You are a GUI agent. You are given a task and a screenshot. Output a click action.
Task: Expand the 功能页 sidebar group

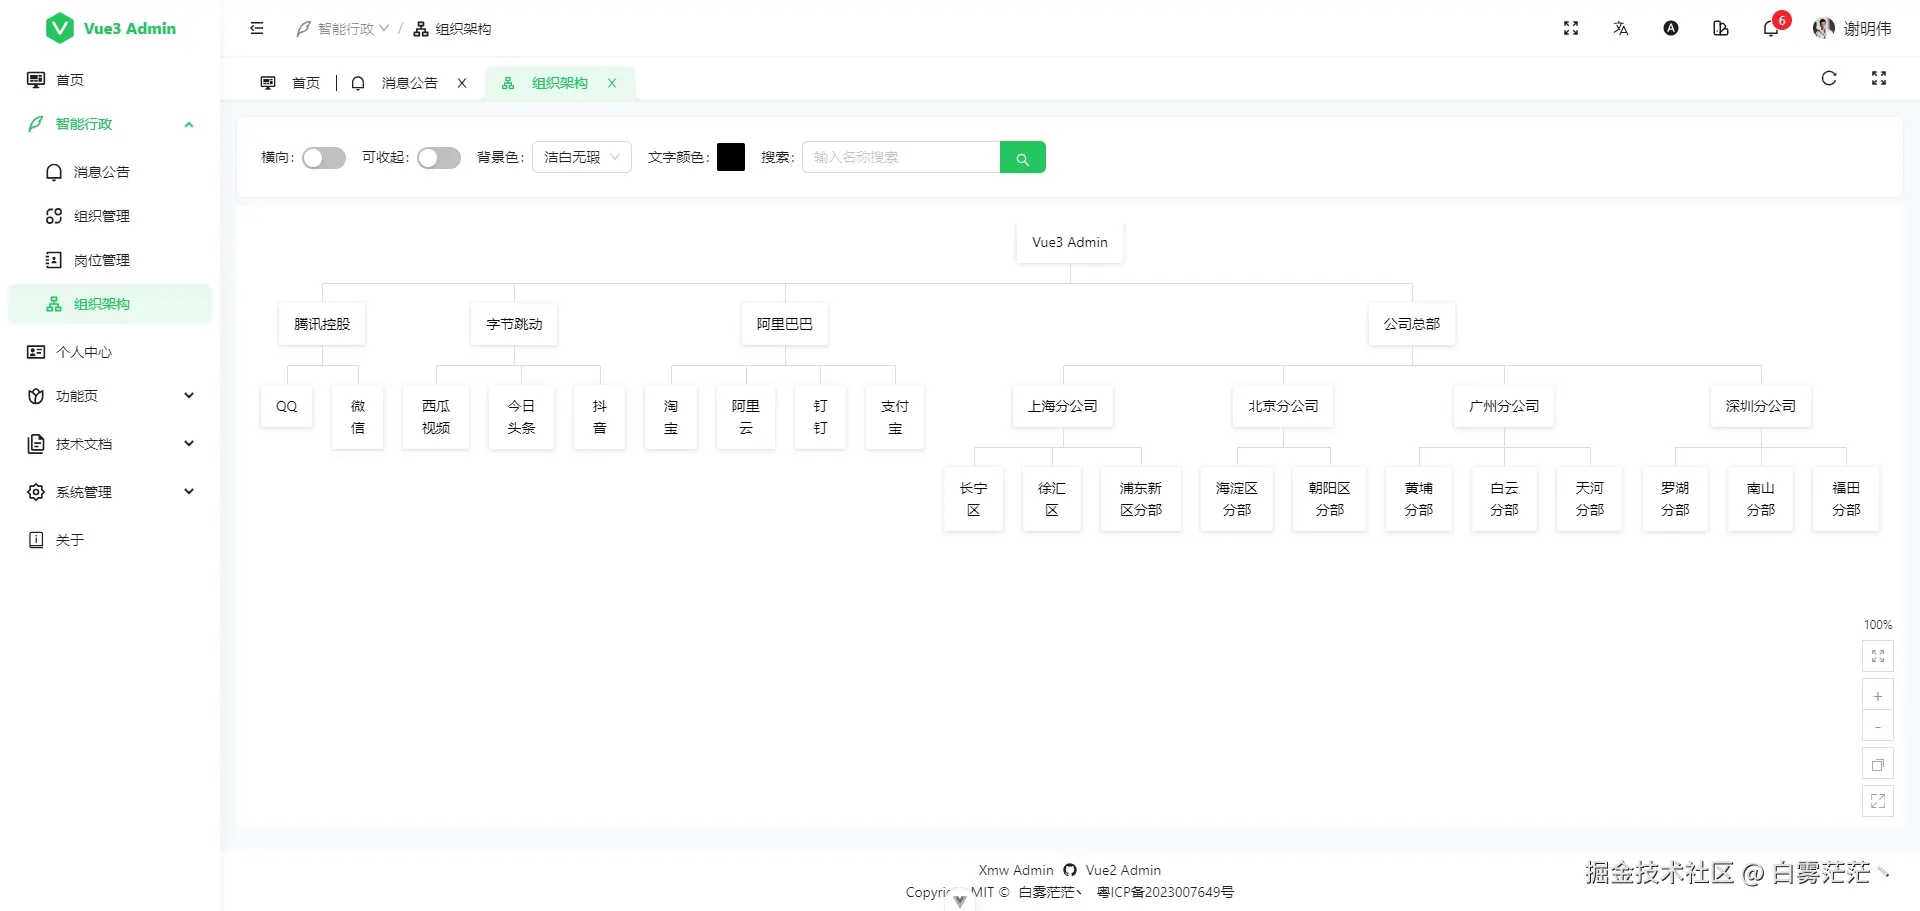click(110, 396)
